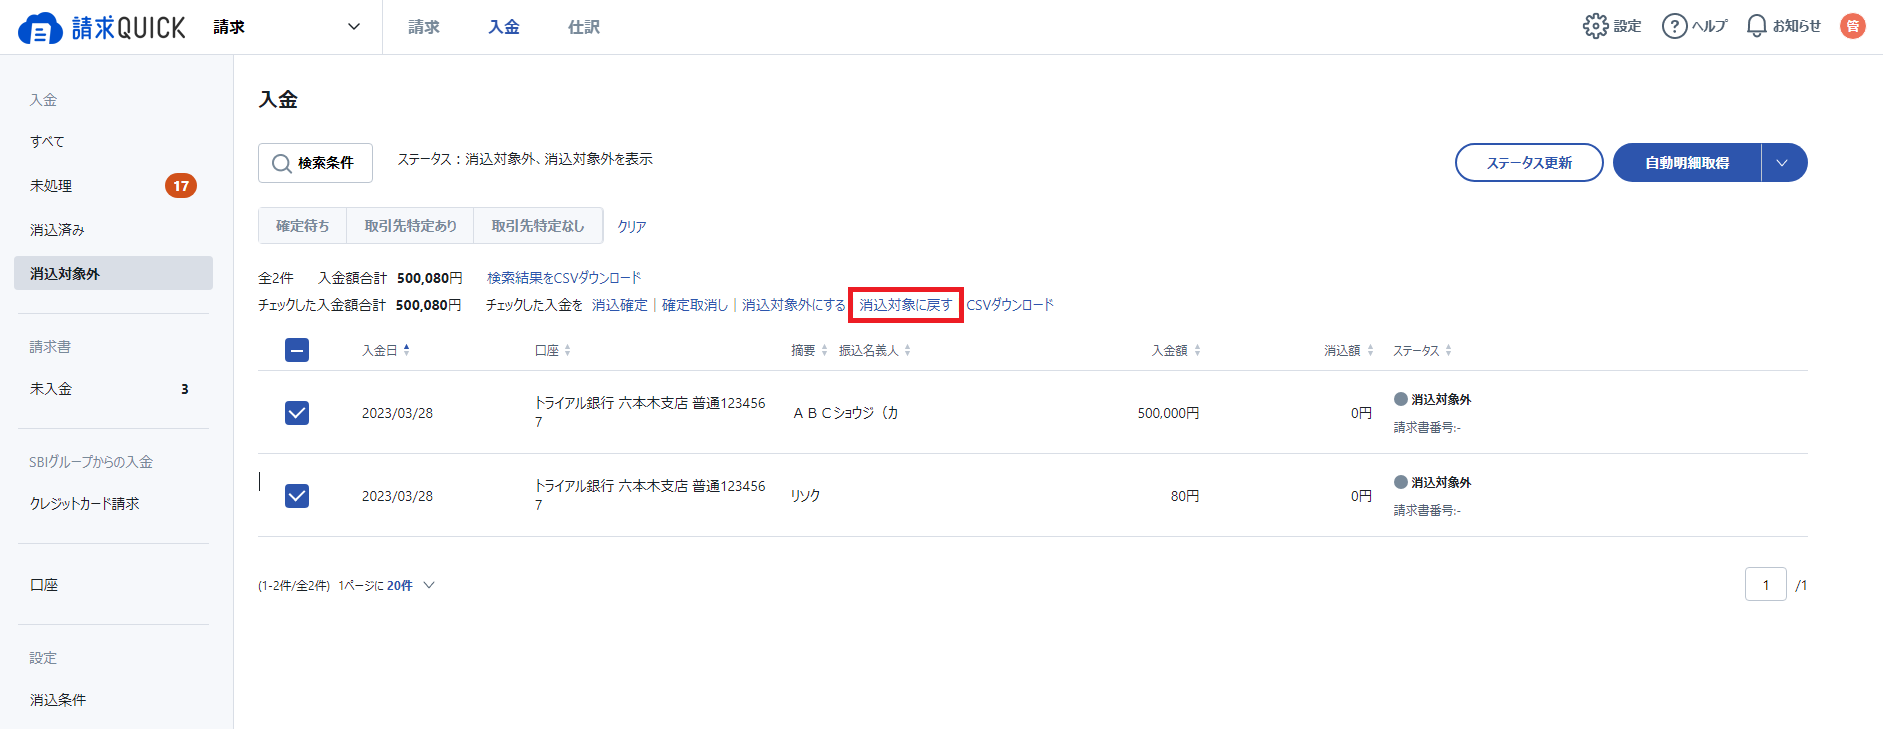Screen dimensions: 1883x729
Task: Click 消込対象外 status of ABCショウジ row
Action: 1433,399
